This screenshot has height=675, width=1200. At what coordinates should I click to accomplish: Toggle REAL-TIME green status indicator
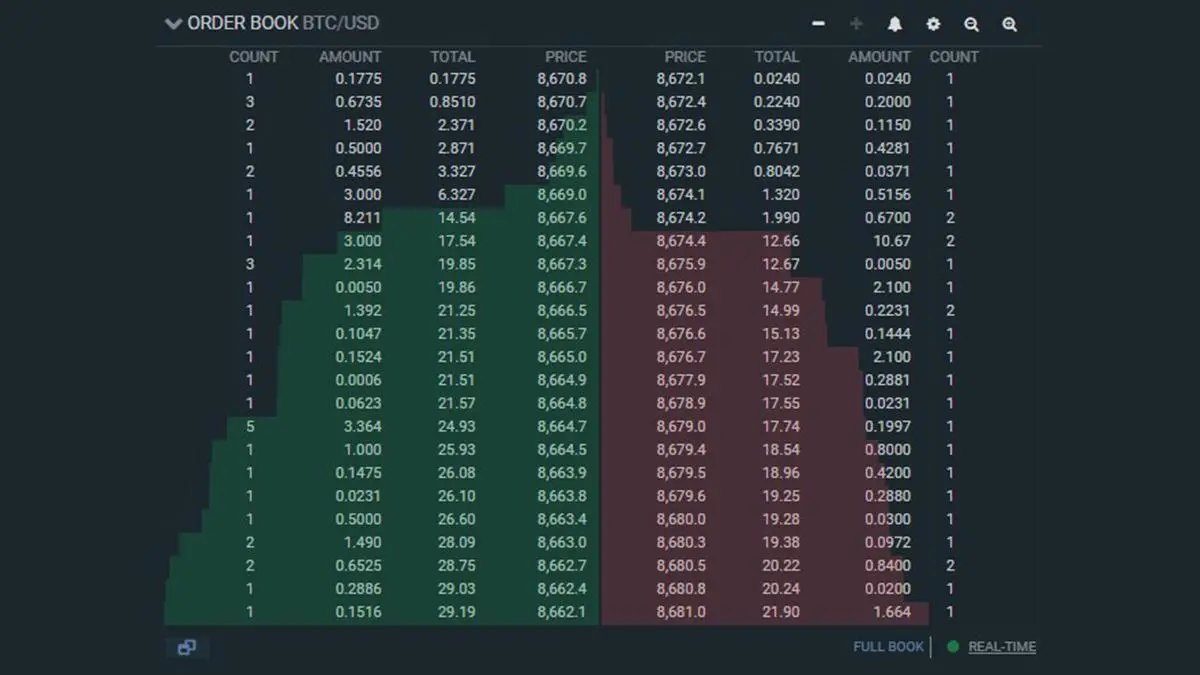[x=953, y=647]
